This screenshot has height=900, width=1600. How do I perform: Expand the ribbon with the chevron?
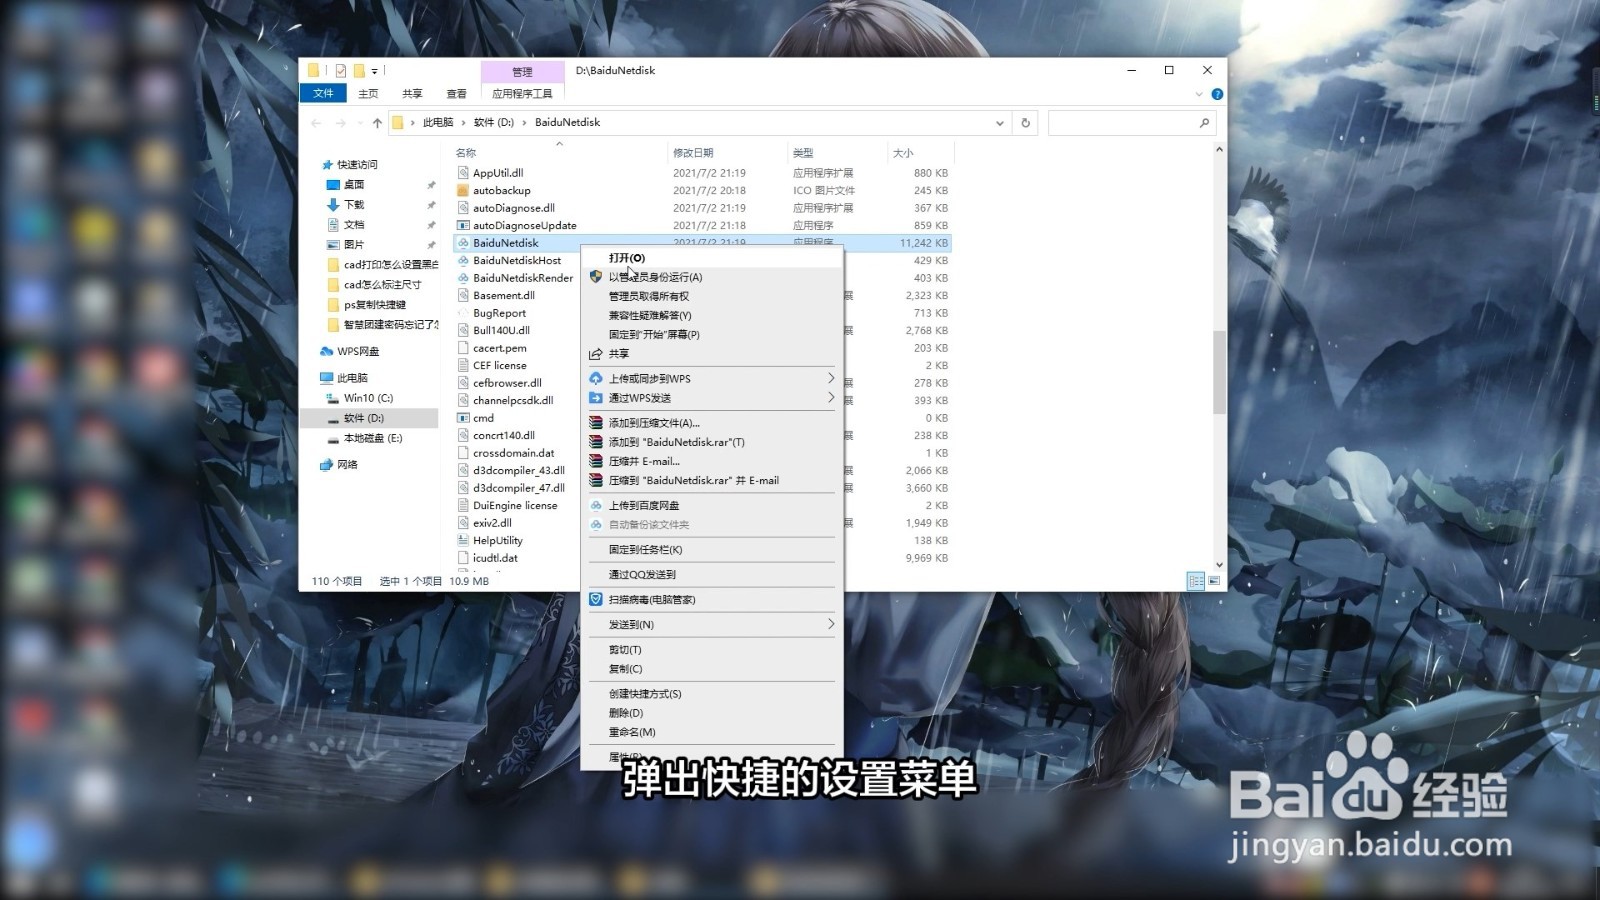coord(1199,94)
